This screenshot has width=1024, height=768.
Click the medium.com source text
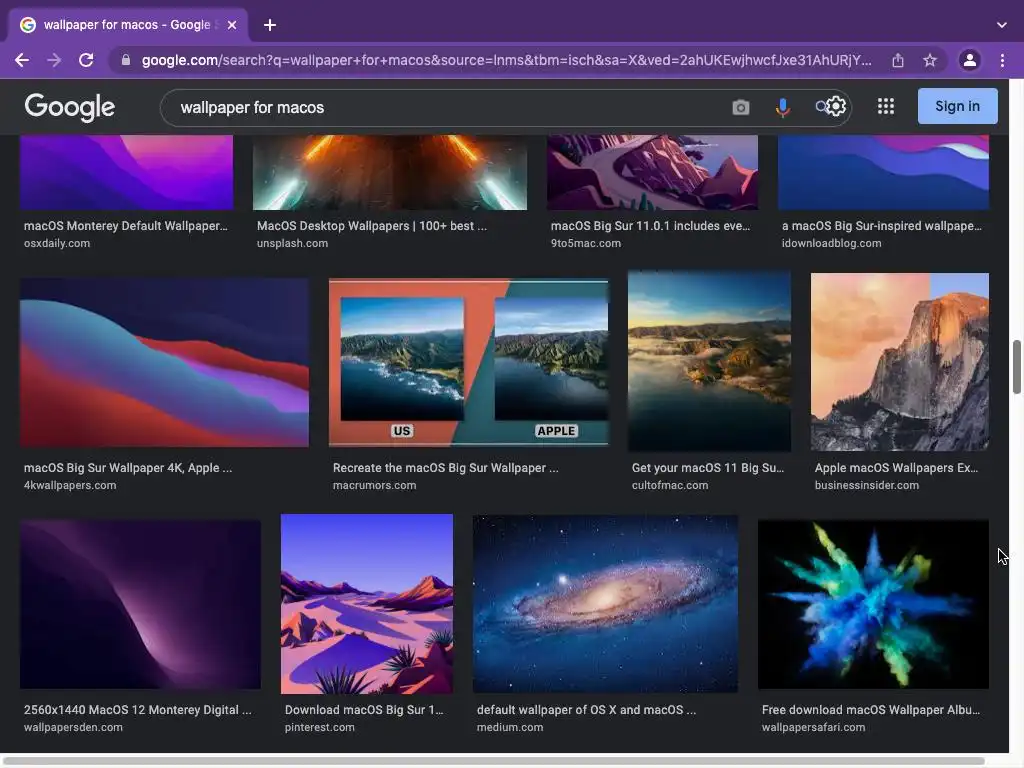(x=510, y=728)
